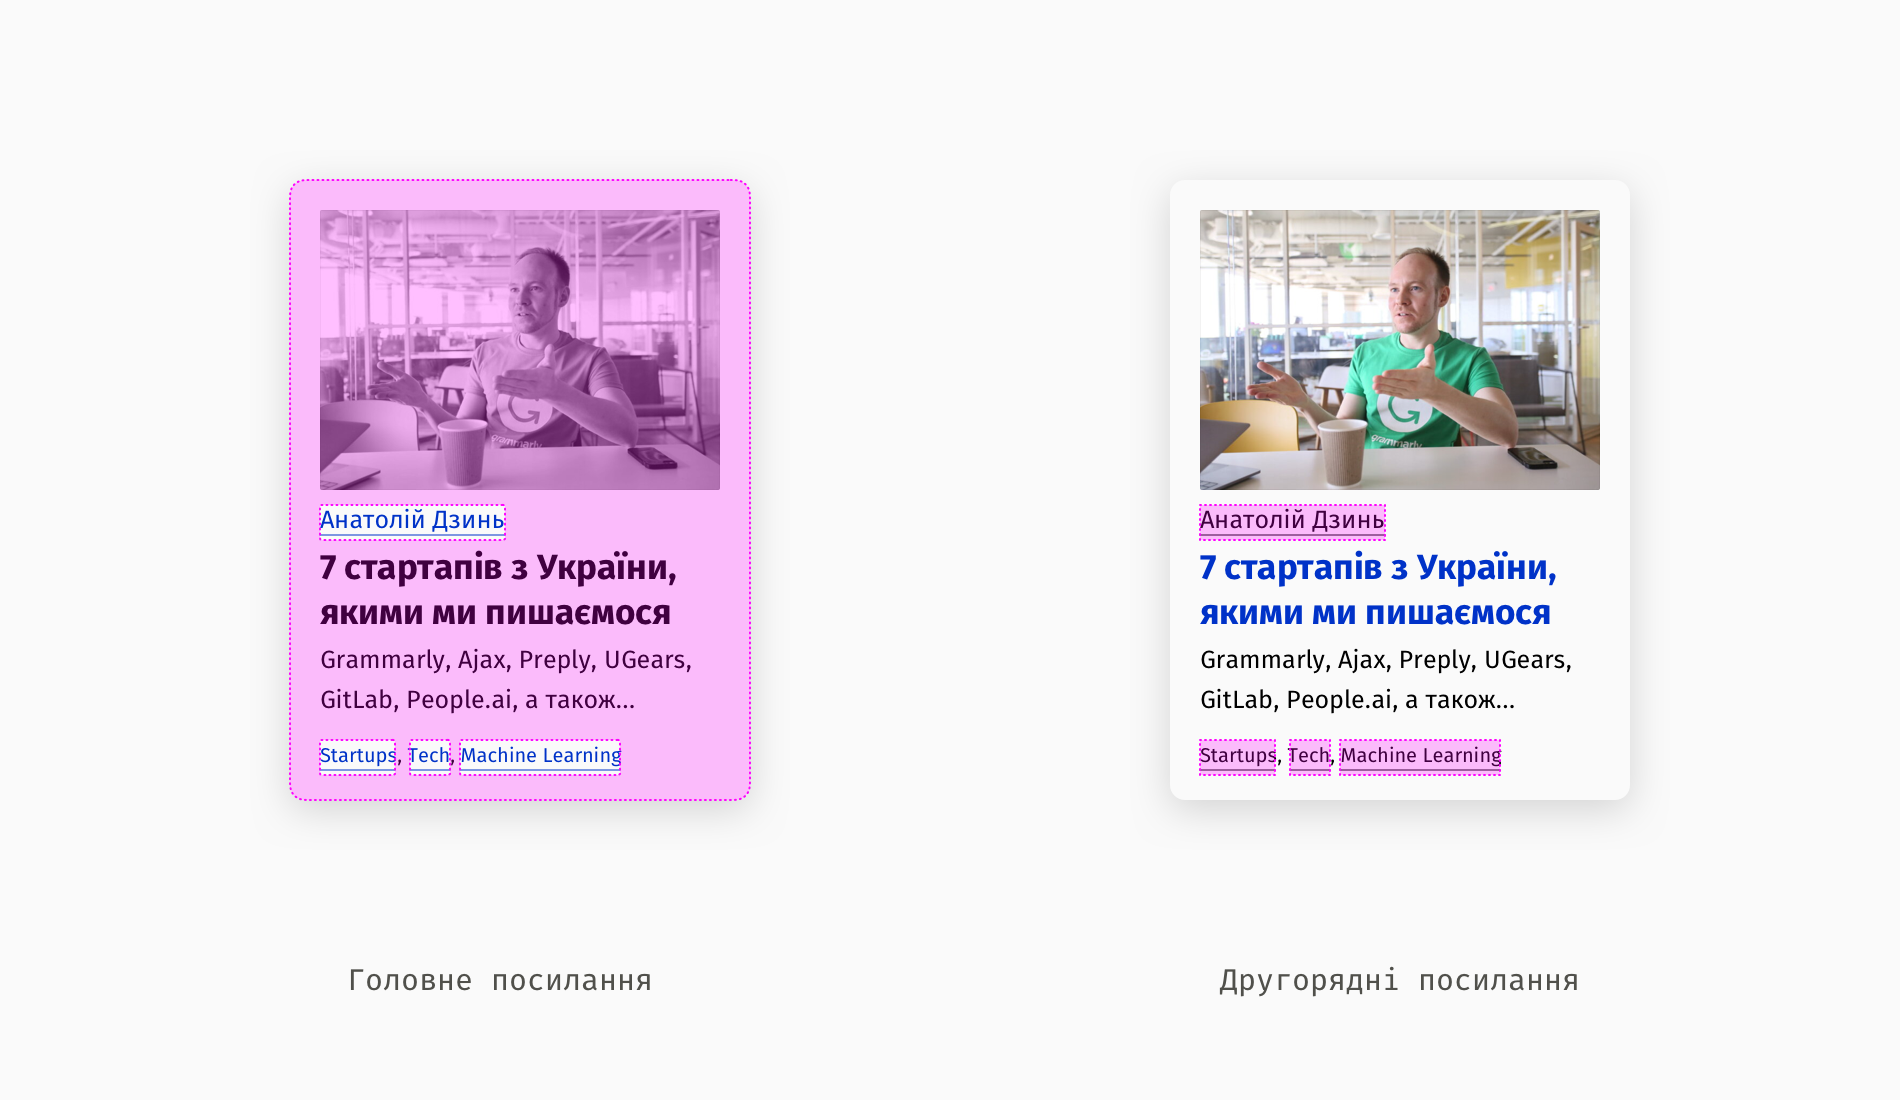Click dark purple title in pink card
1900x1100 pixels.
tap(498, 590)
